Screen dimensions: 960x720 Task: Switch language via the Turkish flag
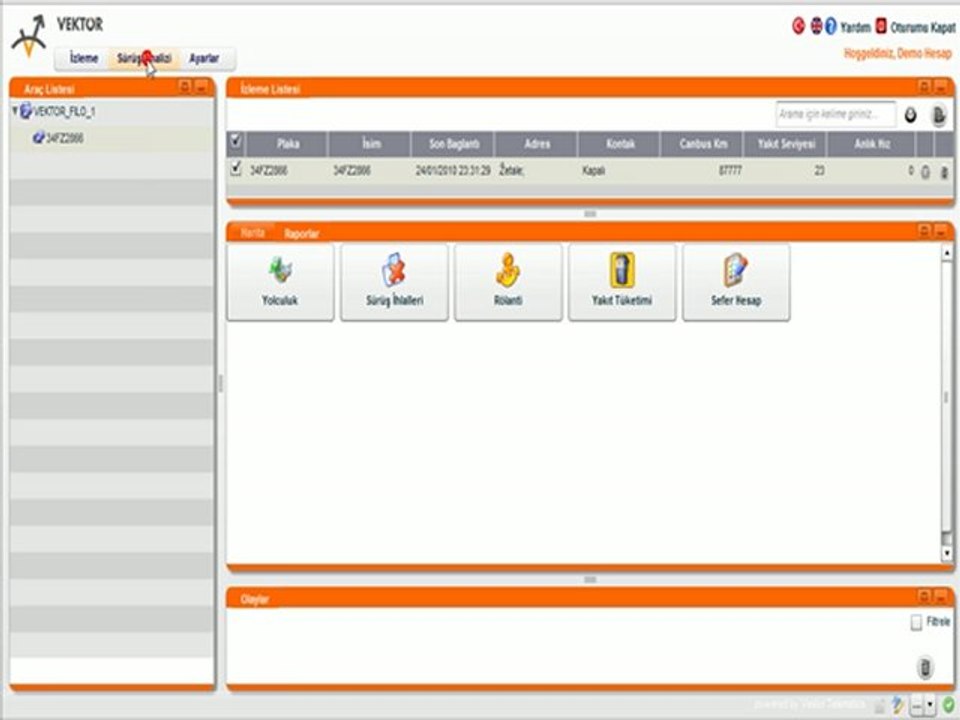[x=798, y=26]
